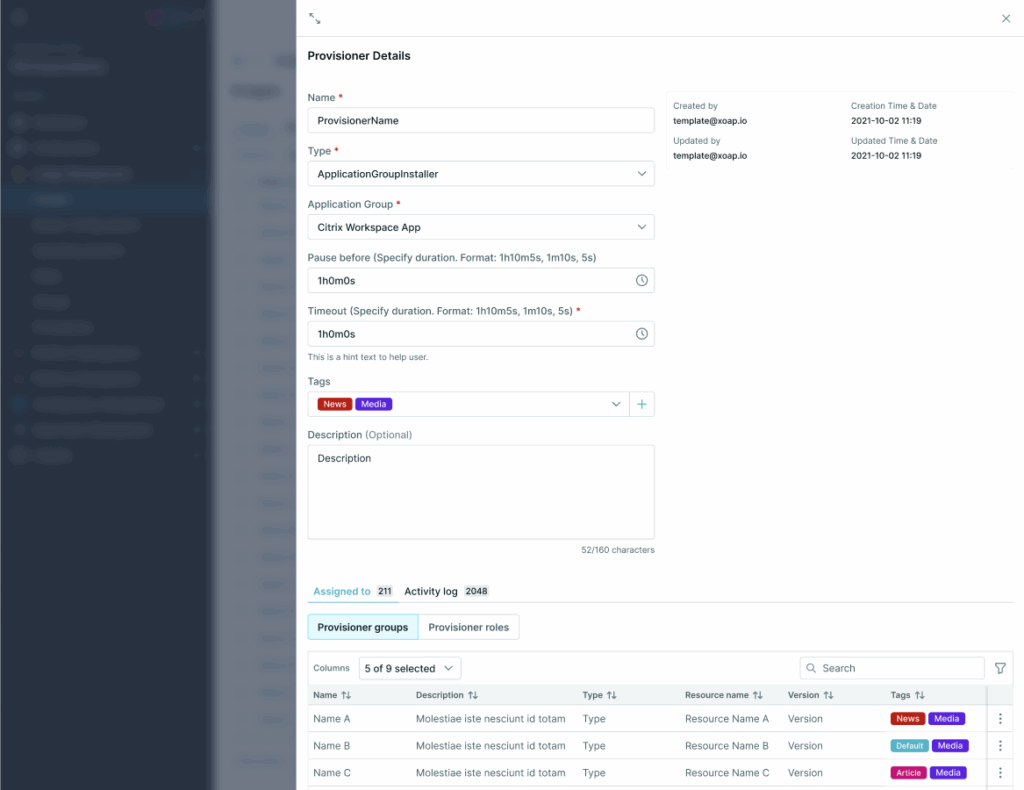The image size is (1024, 790).
Task: Open the kebab menu for Name A row
Action: click(x=1000, y=718)
